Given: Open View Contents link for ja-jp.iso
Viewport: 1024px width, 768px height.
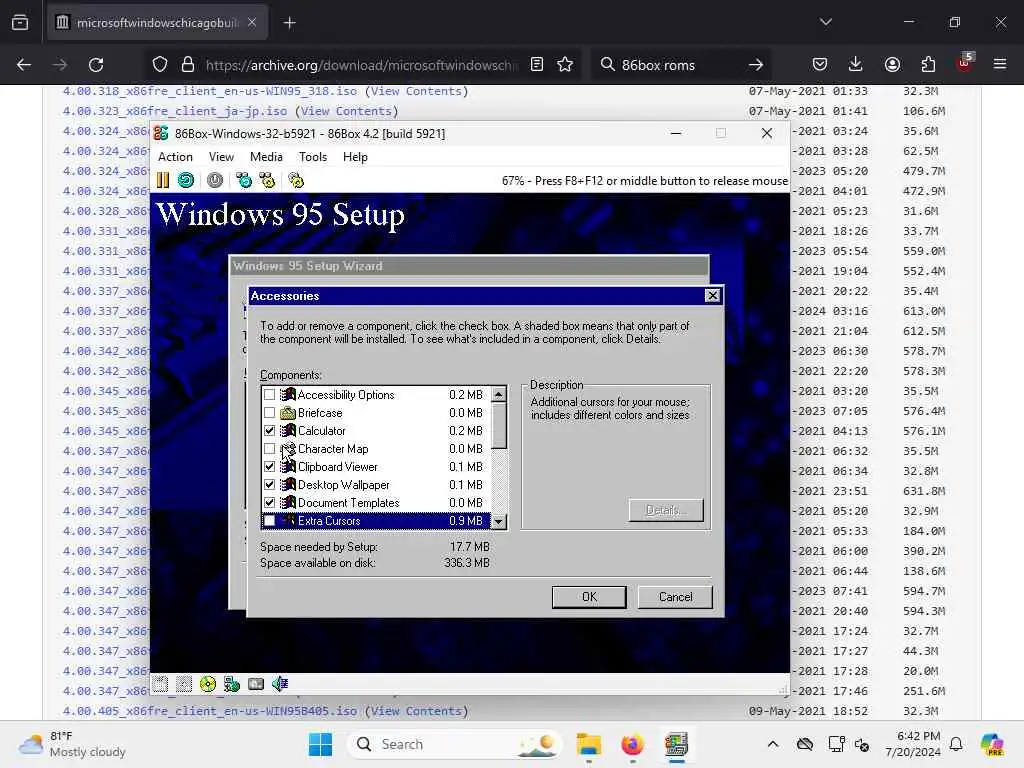Looking at the screenshot, I should pos(346,111).
